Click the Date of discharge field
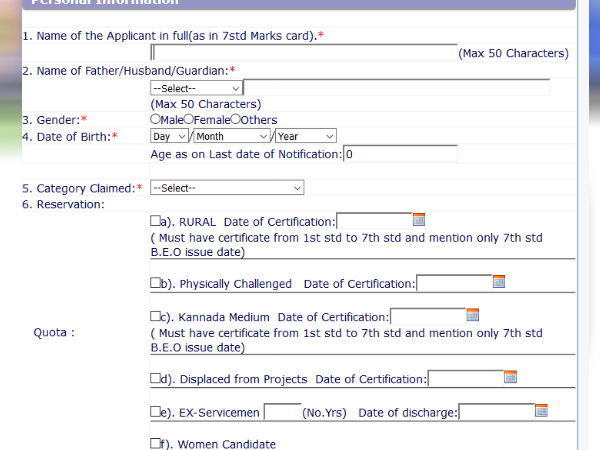Viewport: 600px width, 450px height. tap(496, 412)
